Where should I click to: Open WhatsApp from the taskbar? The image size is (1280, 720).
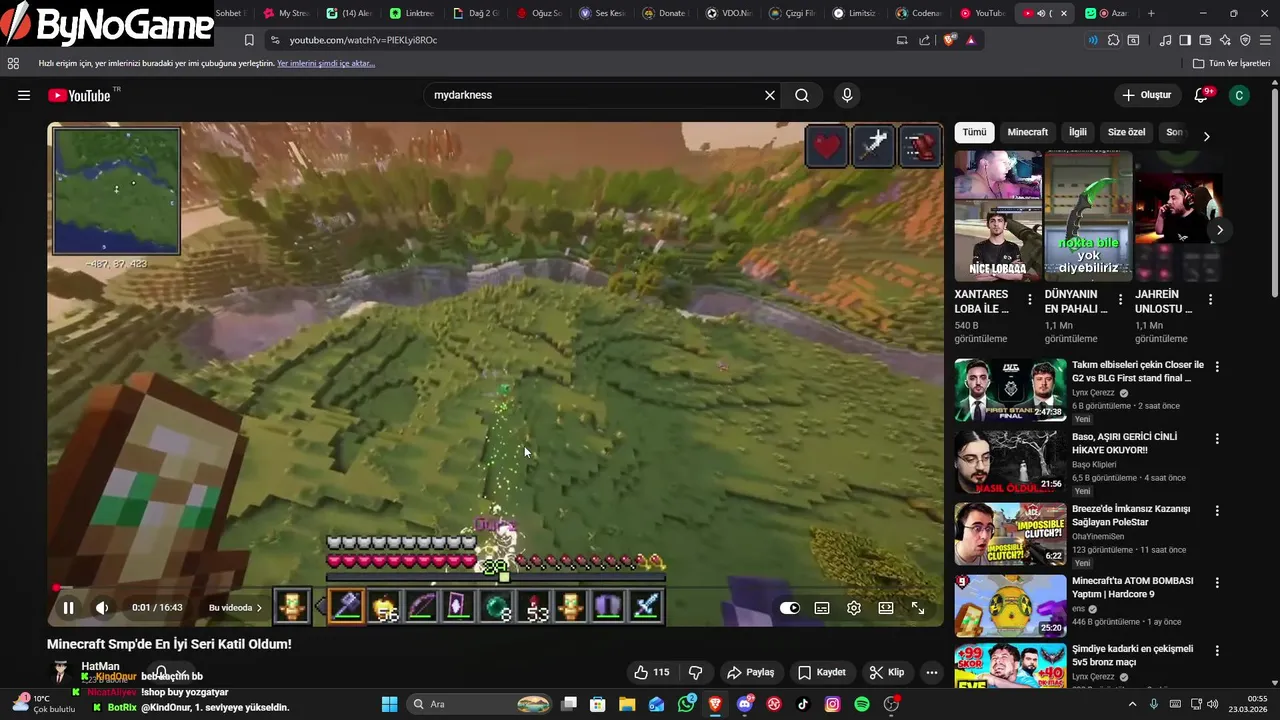pos(686,704)
